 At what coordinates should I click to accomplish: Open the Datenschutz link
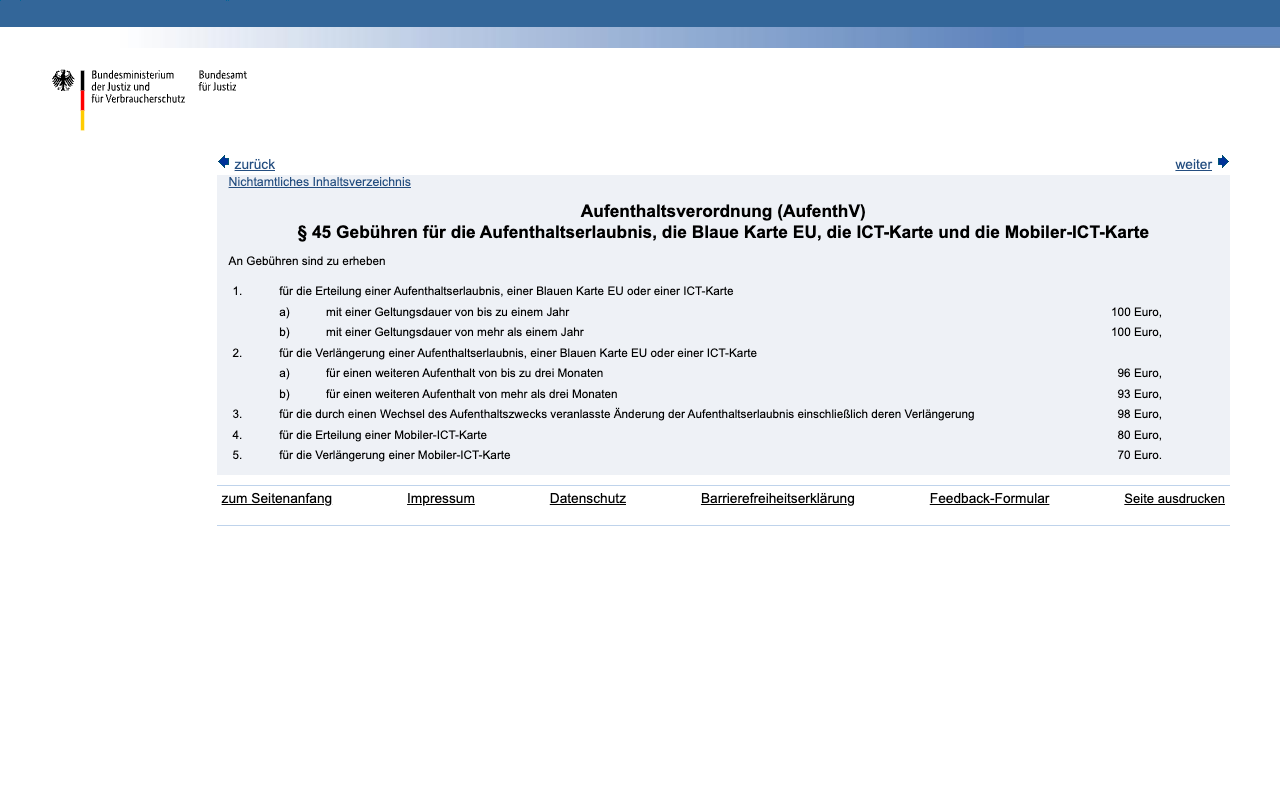tap(588, 498)
